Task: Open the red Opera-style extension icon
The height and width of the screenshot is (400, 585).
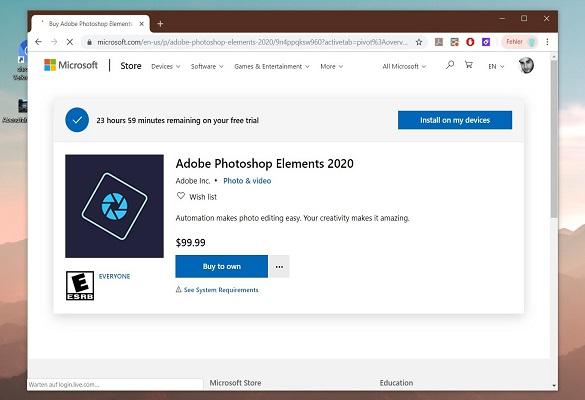Action: click(470, 42)
